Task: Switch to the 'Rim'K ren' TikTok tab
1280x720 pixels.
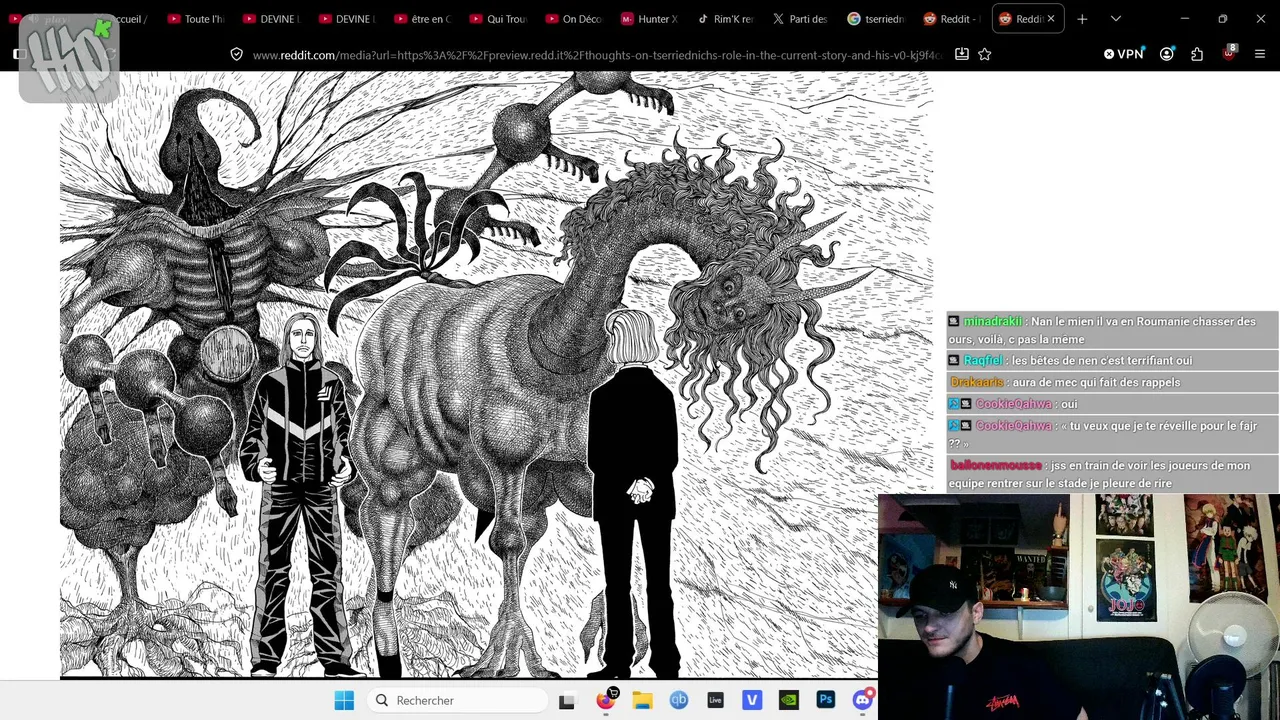Action: [725, 19]
